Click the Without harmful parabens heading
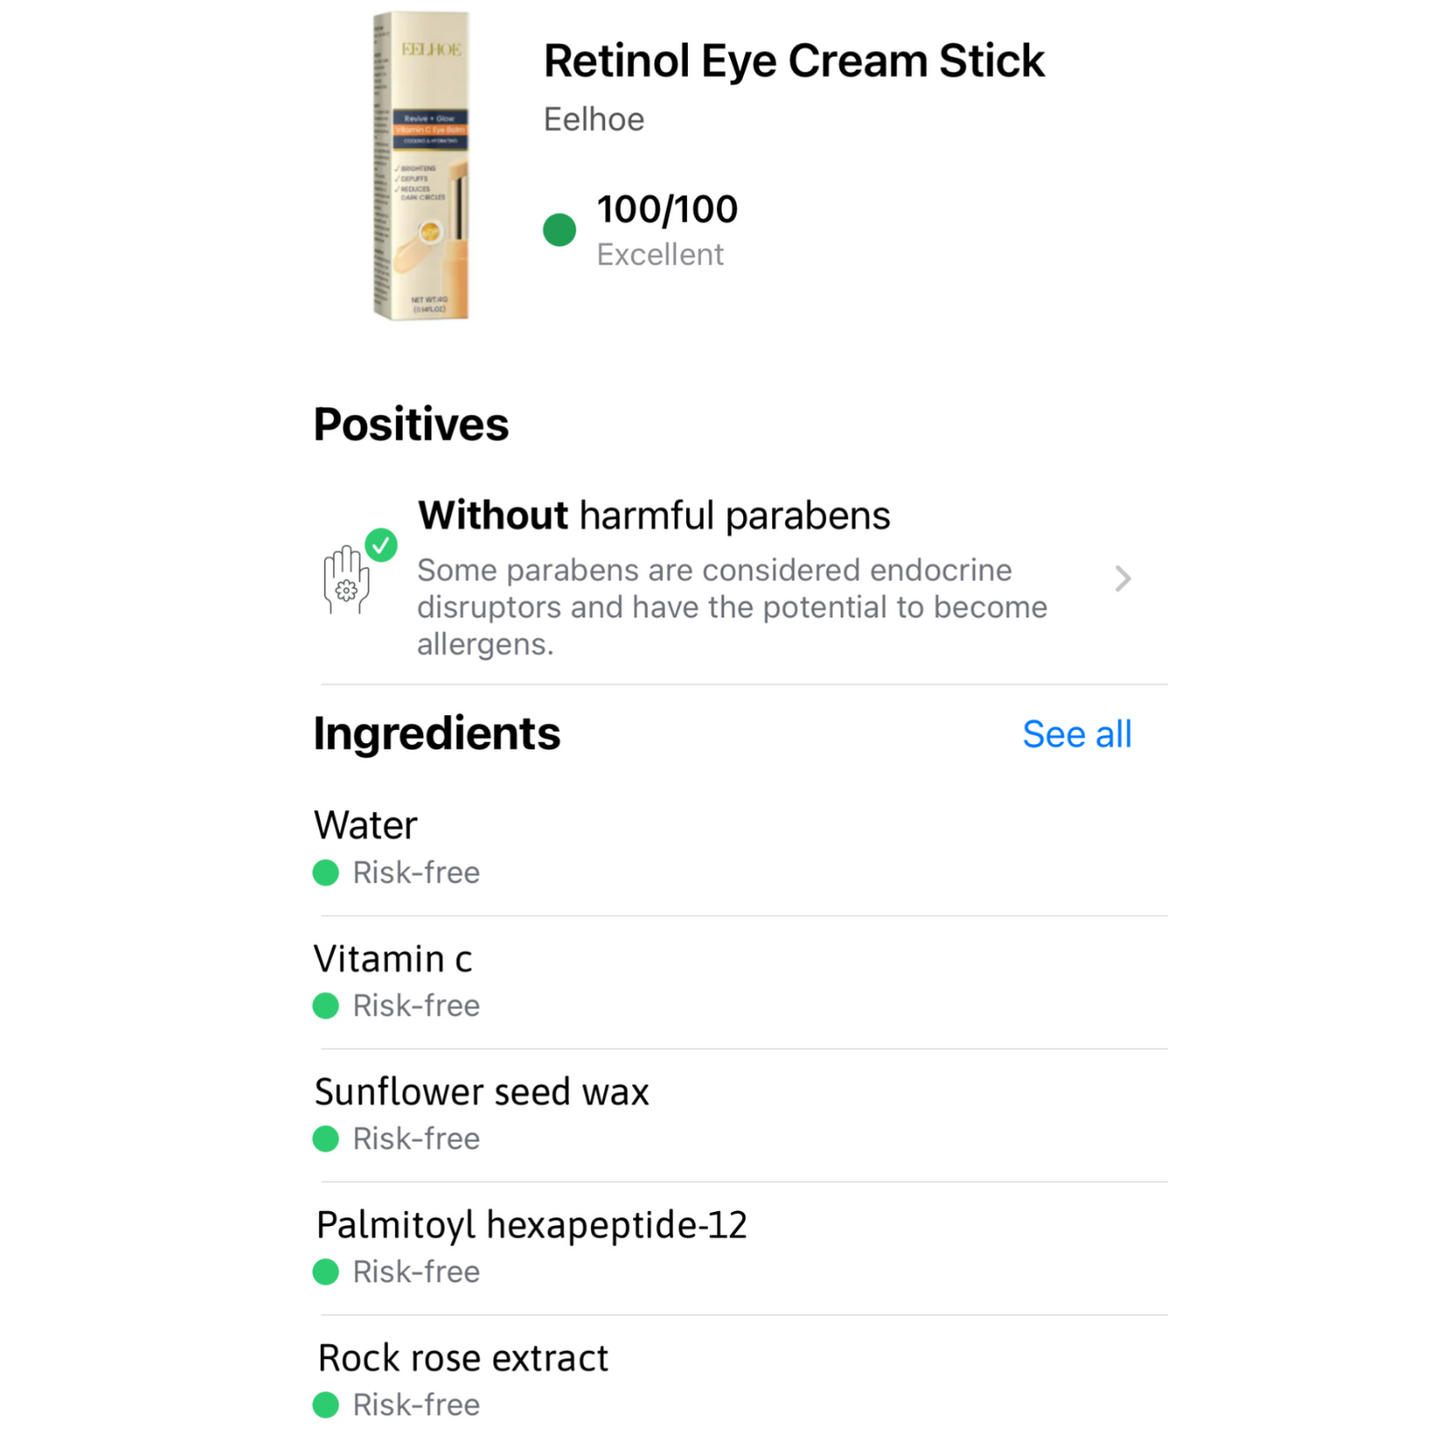 [x=654, y=516]
